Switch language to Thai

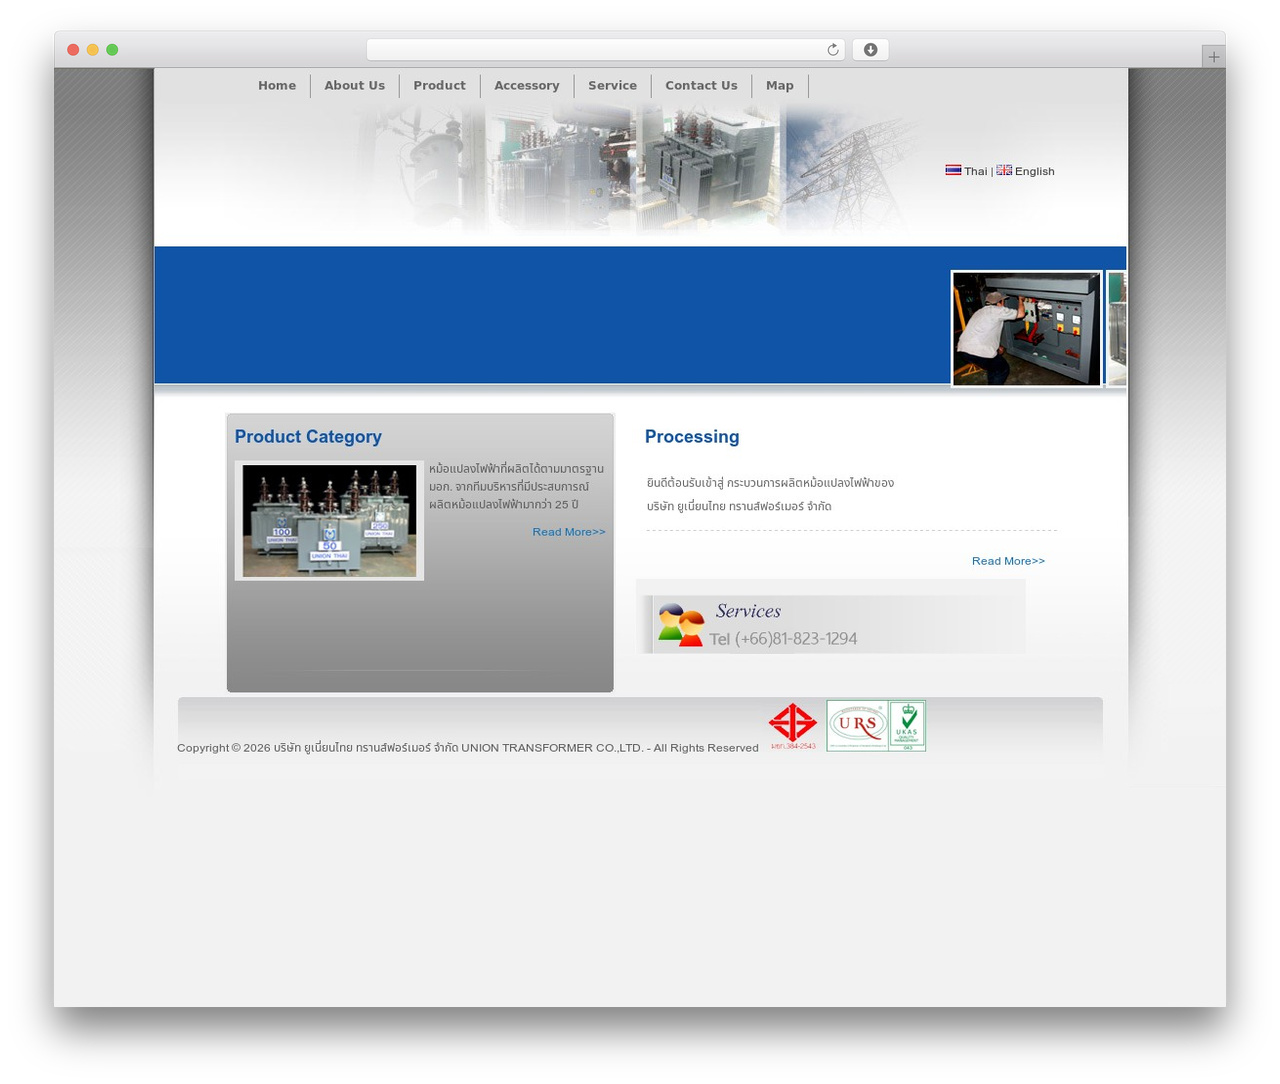point(975,171)
